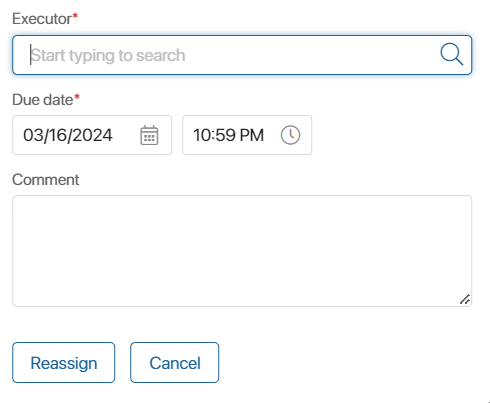Click the bottom area of Comment box

pos(242,293)
